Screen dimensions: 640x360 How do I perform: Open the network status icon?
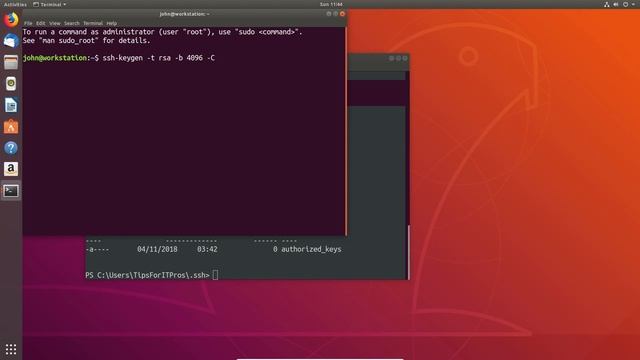pyautogui.click(x=607, y=4)
